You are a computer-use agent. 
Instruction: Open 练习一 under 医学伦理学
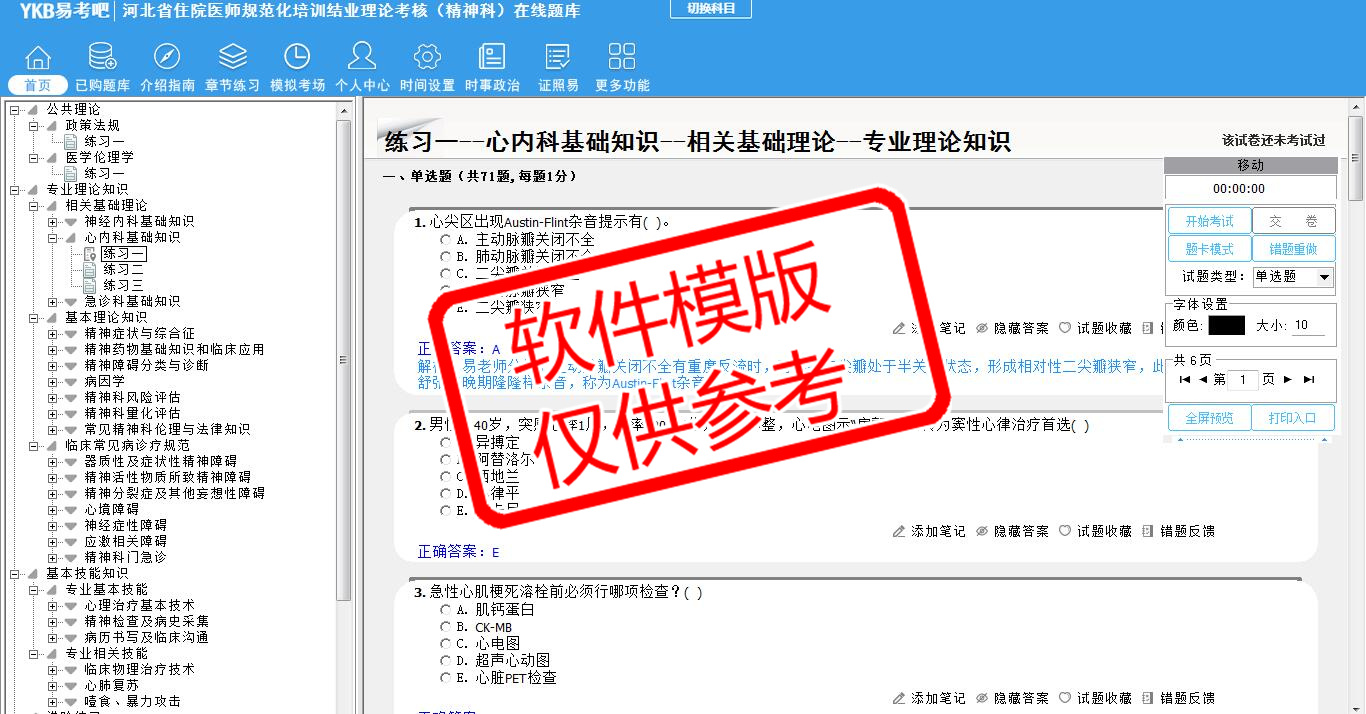pyautogui.click(x=104, y=173)
